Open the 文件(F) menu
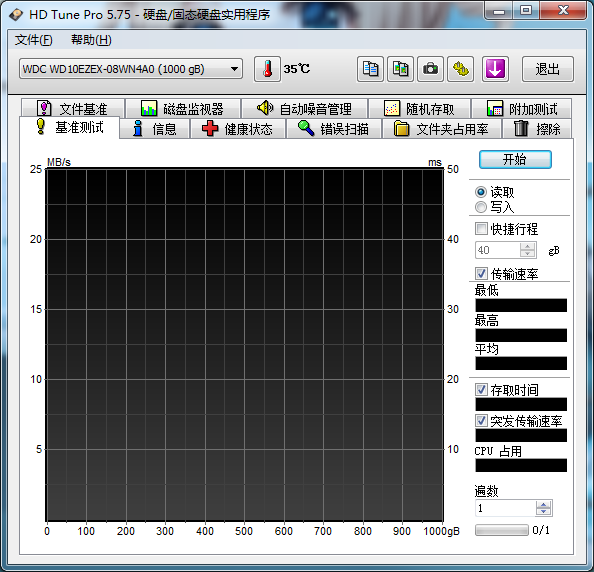The width and height of the screenshot is (594, 572). pyautogui.click(x=33, y=40)
